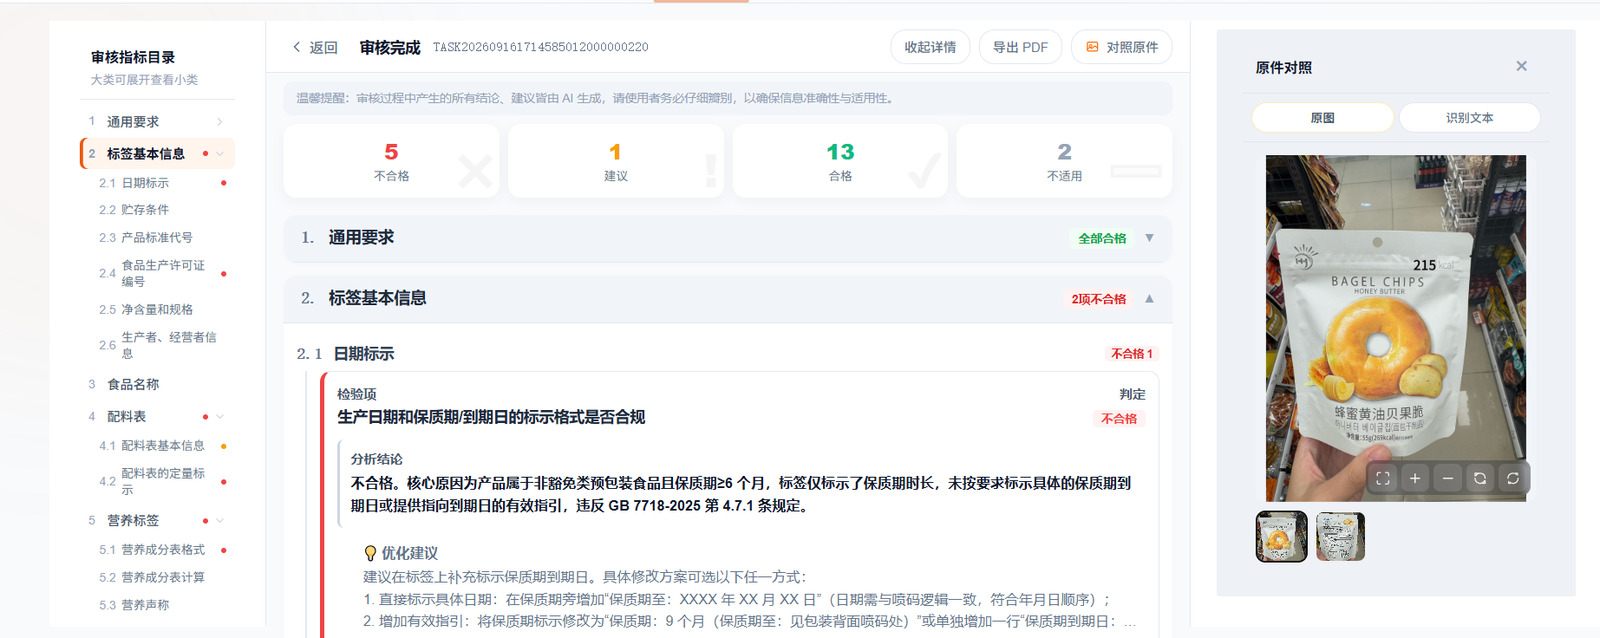Screen dimensions: 1600x638
Task: Click the 收起详情 button
Action: point(930,47)
